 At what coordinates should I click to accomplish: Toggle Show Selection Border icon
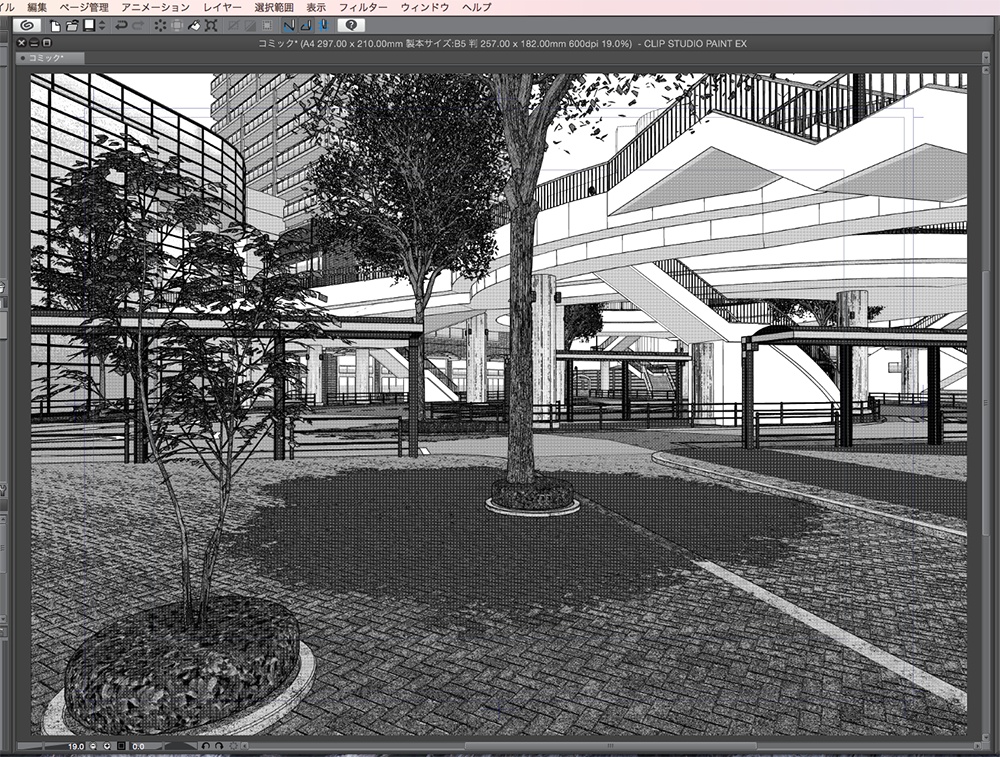pyautogui.click(x=267, y=26)
